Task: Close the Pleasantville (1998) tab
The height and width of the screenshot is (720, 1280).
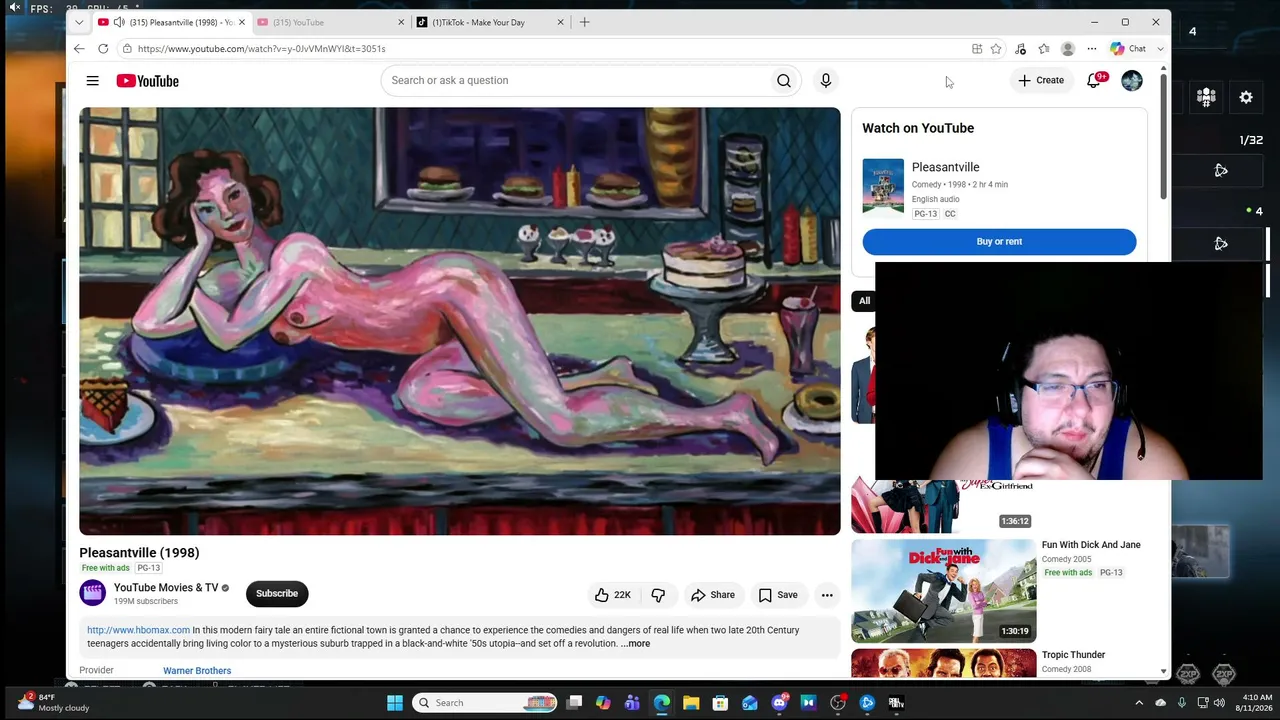Action: click(x=241, y=22)
